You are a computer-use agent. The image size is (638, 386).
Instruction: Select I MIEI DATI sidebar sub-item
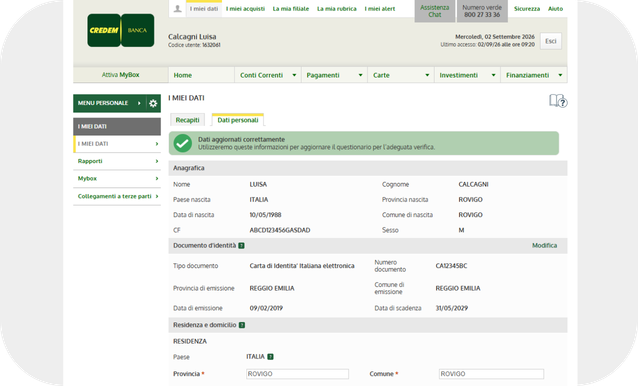click(x=117, y=144)
